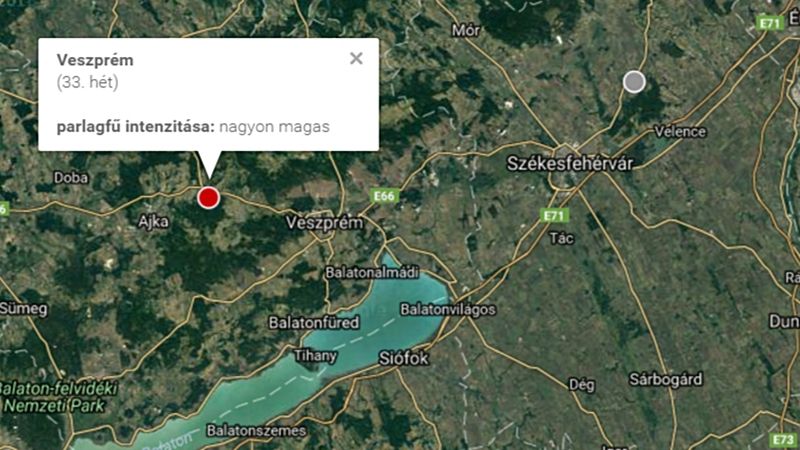Click the Ajka town label
Screen dimensions: 800x450
[x=153, y=221]
